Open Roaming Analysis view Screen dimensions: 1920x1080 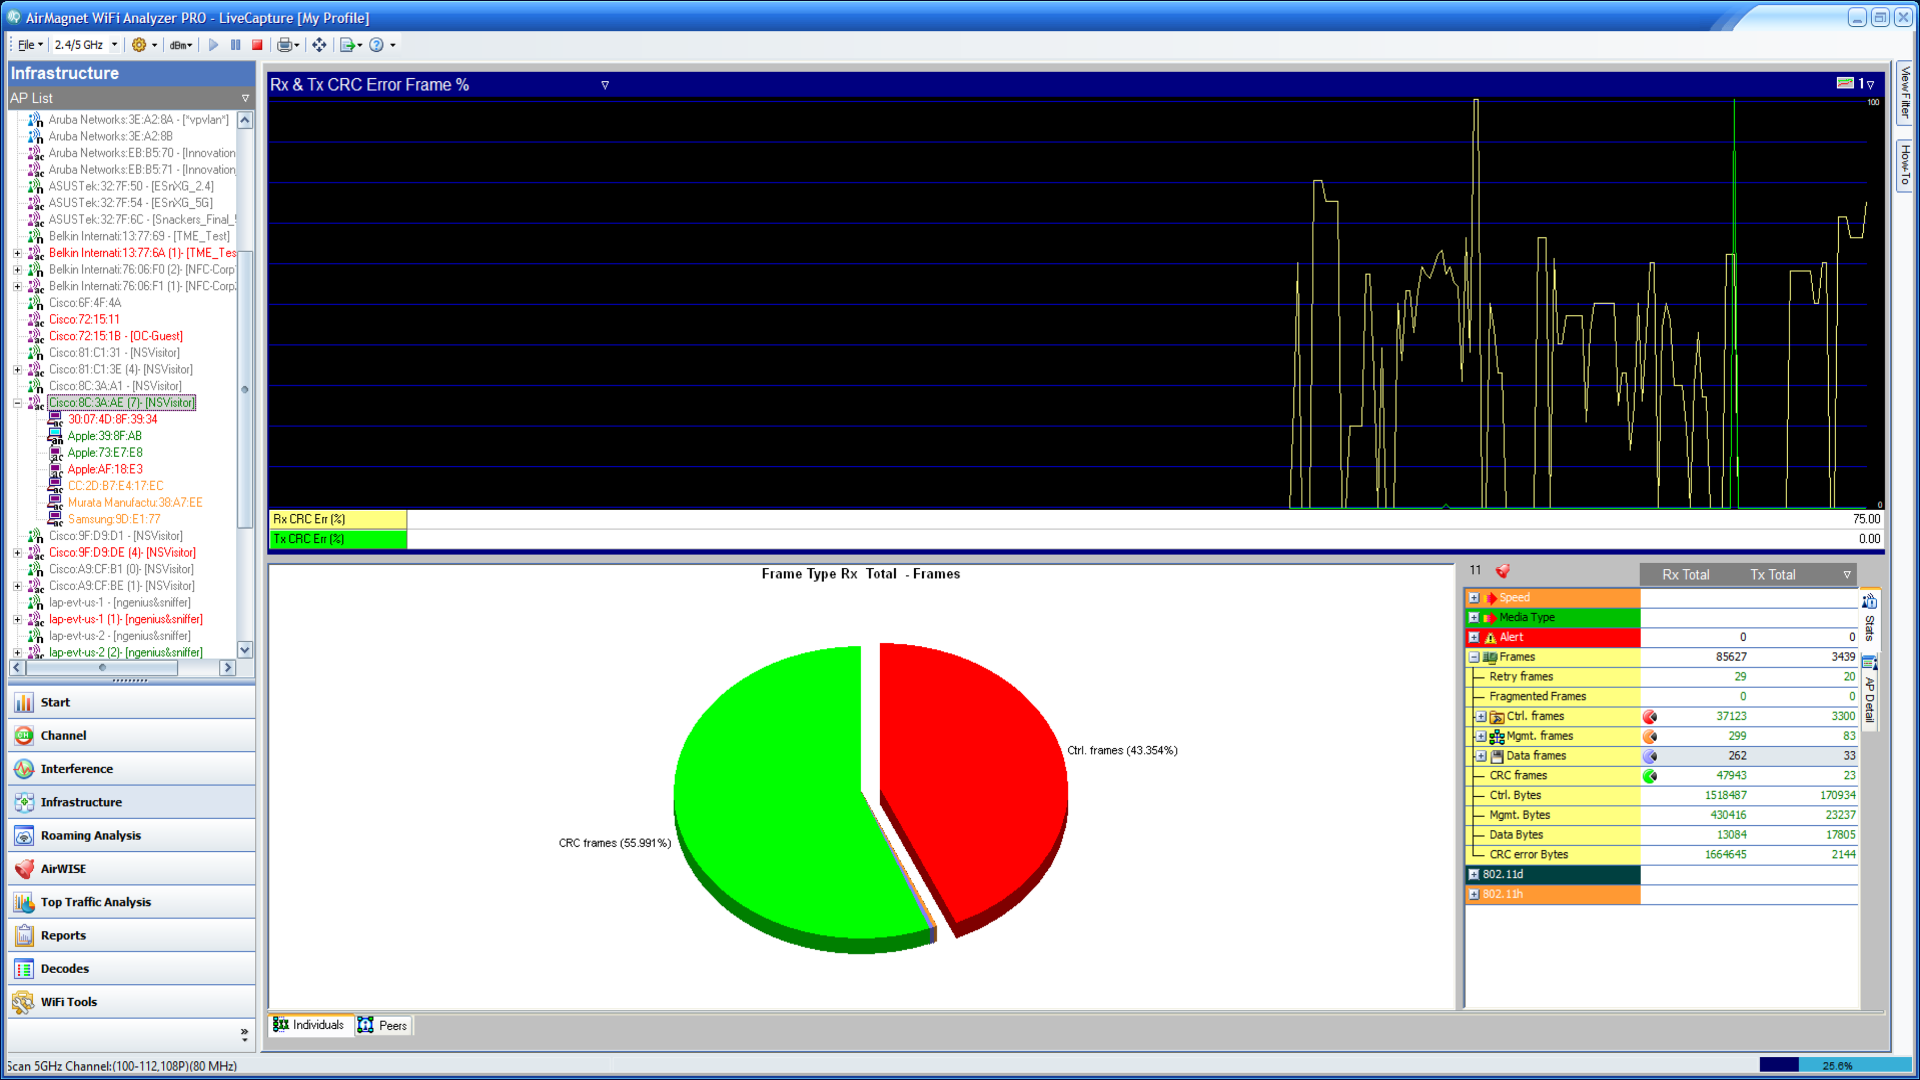point(23,835)
